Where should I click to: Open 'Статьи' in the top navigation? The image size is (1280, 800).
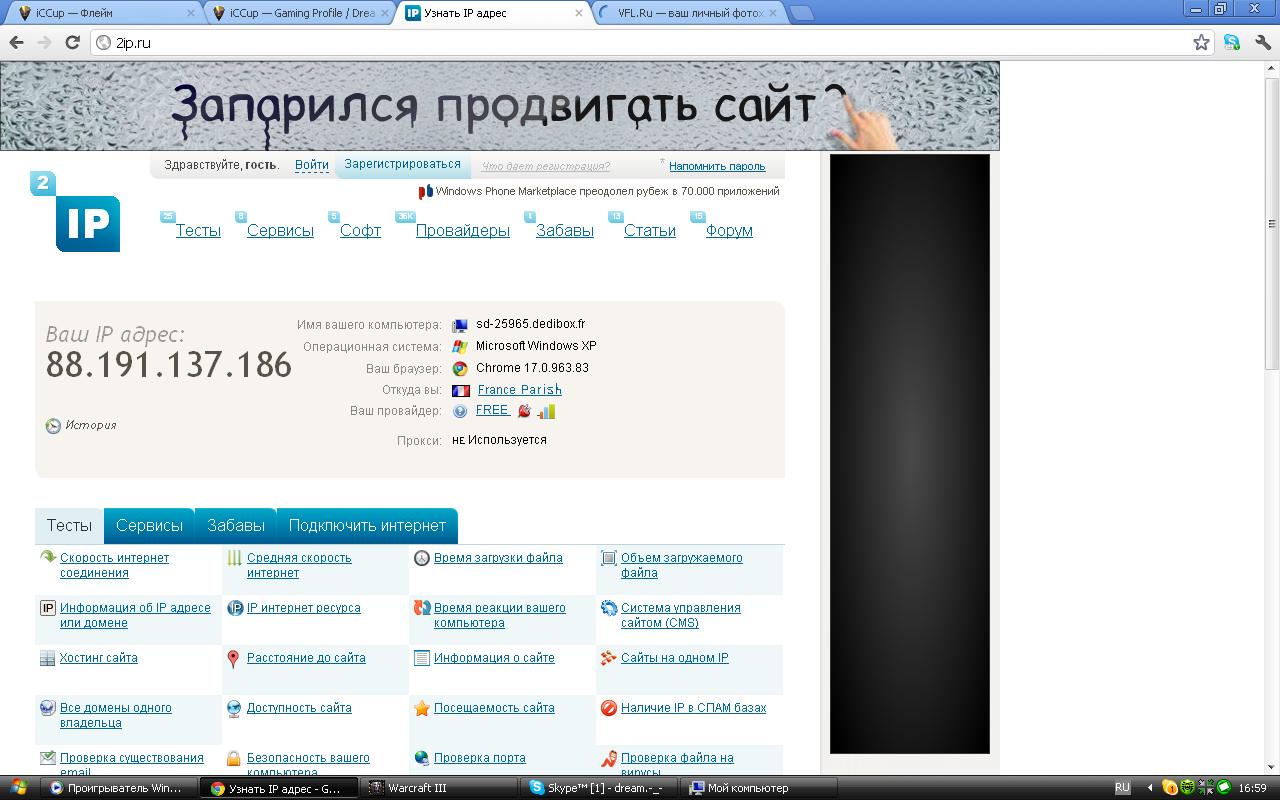coord(650,231)
